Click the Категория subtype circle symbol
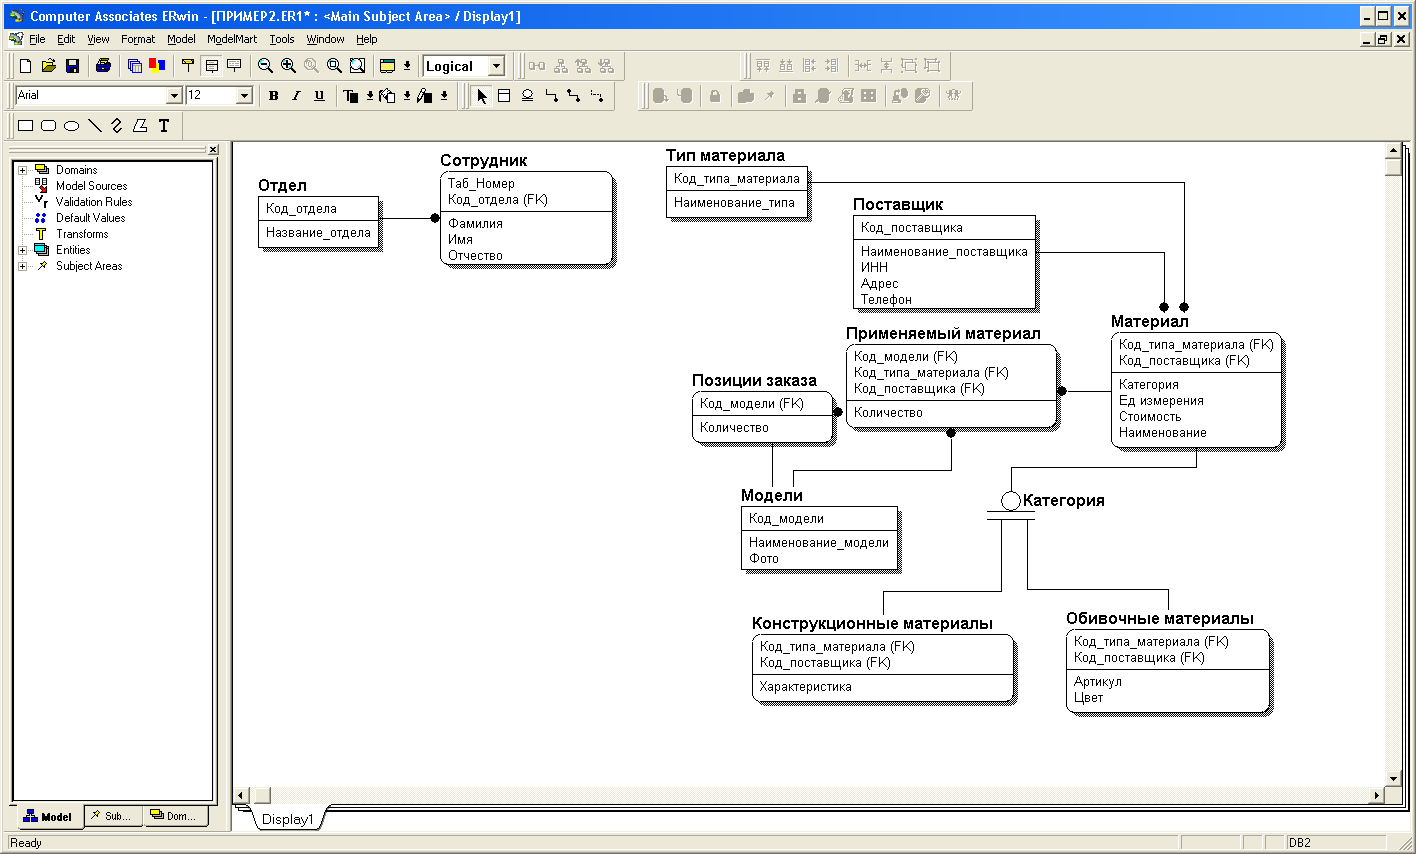The width and height of the screenshot is (1416, 854). (1011, 501)
